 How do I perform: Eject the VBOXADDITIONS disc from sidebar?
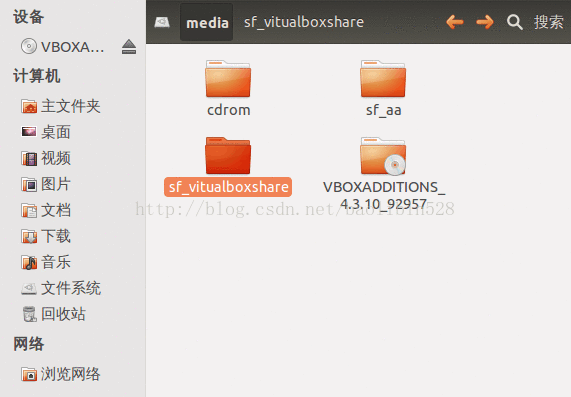coord(129,47)
